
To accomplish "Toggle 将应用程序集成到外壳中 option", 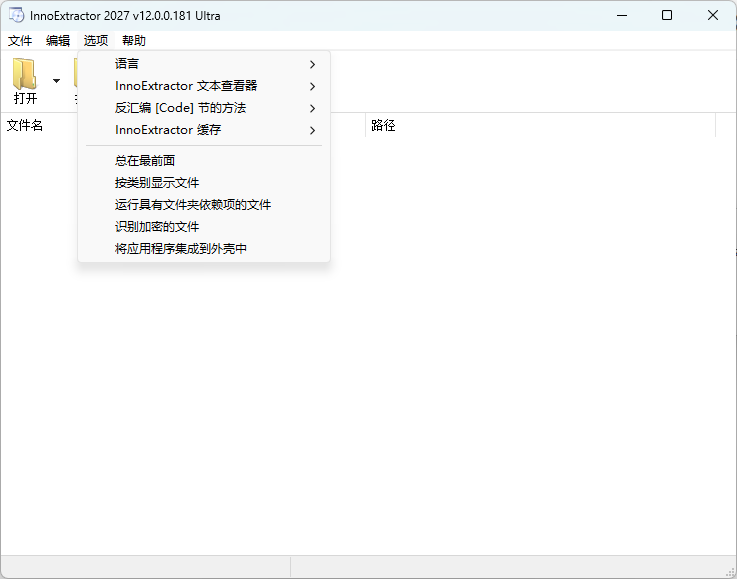I will pos(204,249).
